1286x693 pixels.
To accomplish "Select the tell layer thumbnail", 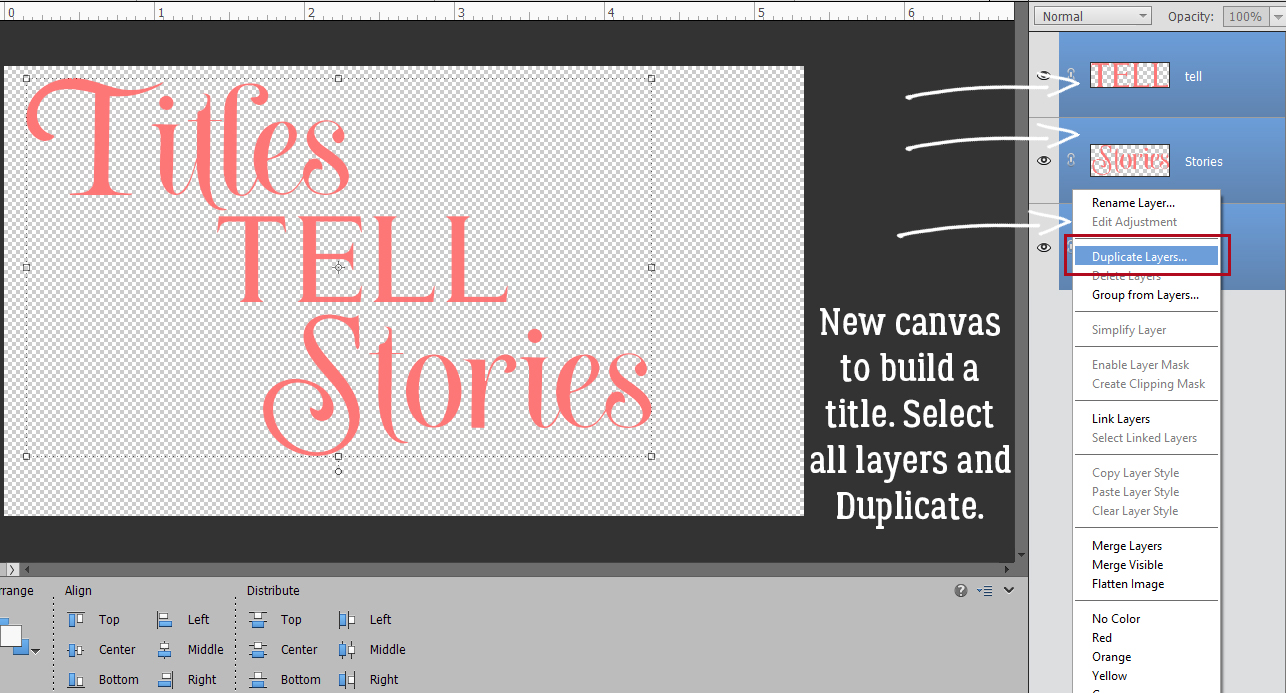I will coord(1129,75).
